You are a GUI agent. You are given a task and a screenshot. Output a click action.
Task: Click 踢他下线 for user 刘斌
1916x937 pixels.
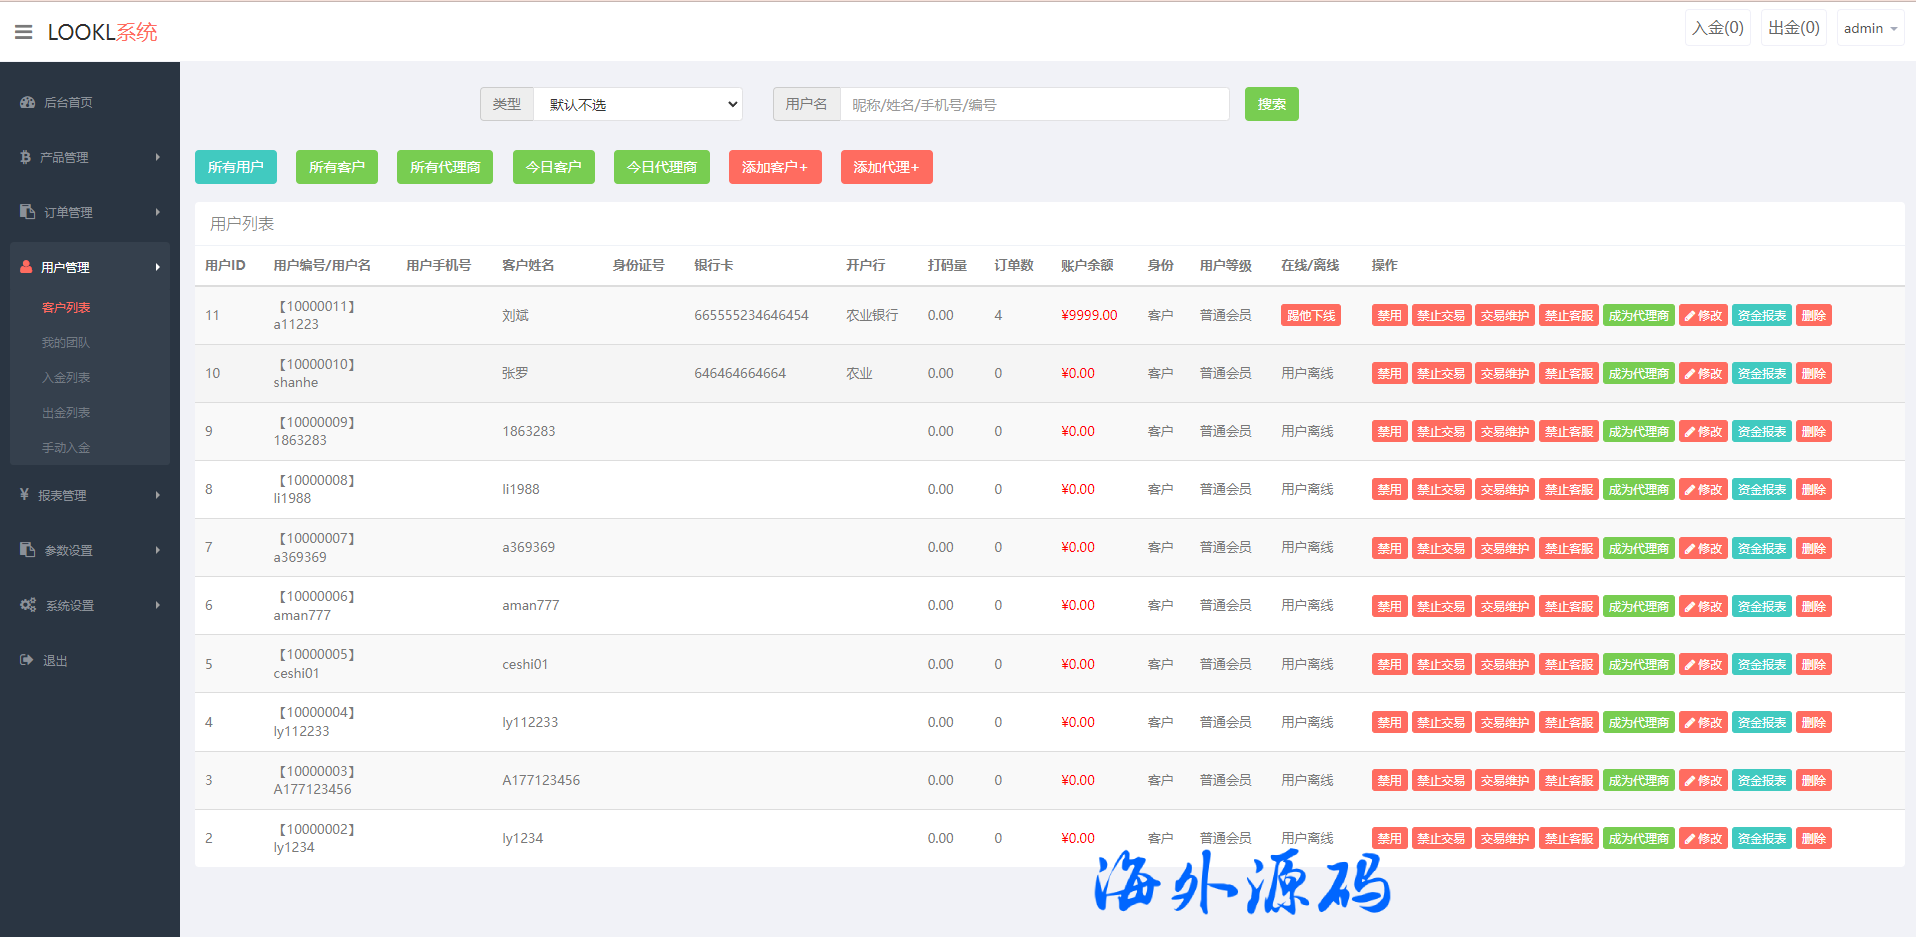pos(1310,316)
